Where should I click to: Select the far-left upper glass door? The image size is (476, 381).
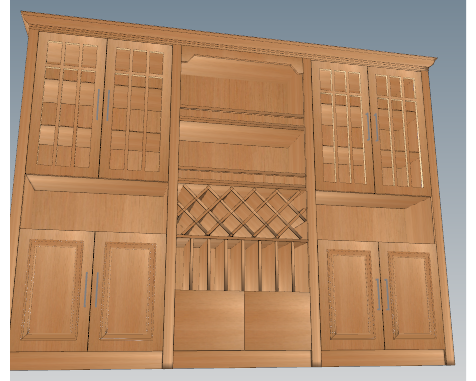[67, 104]
